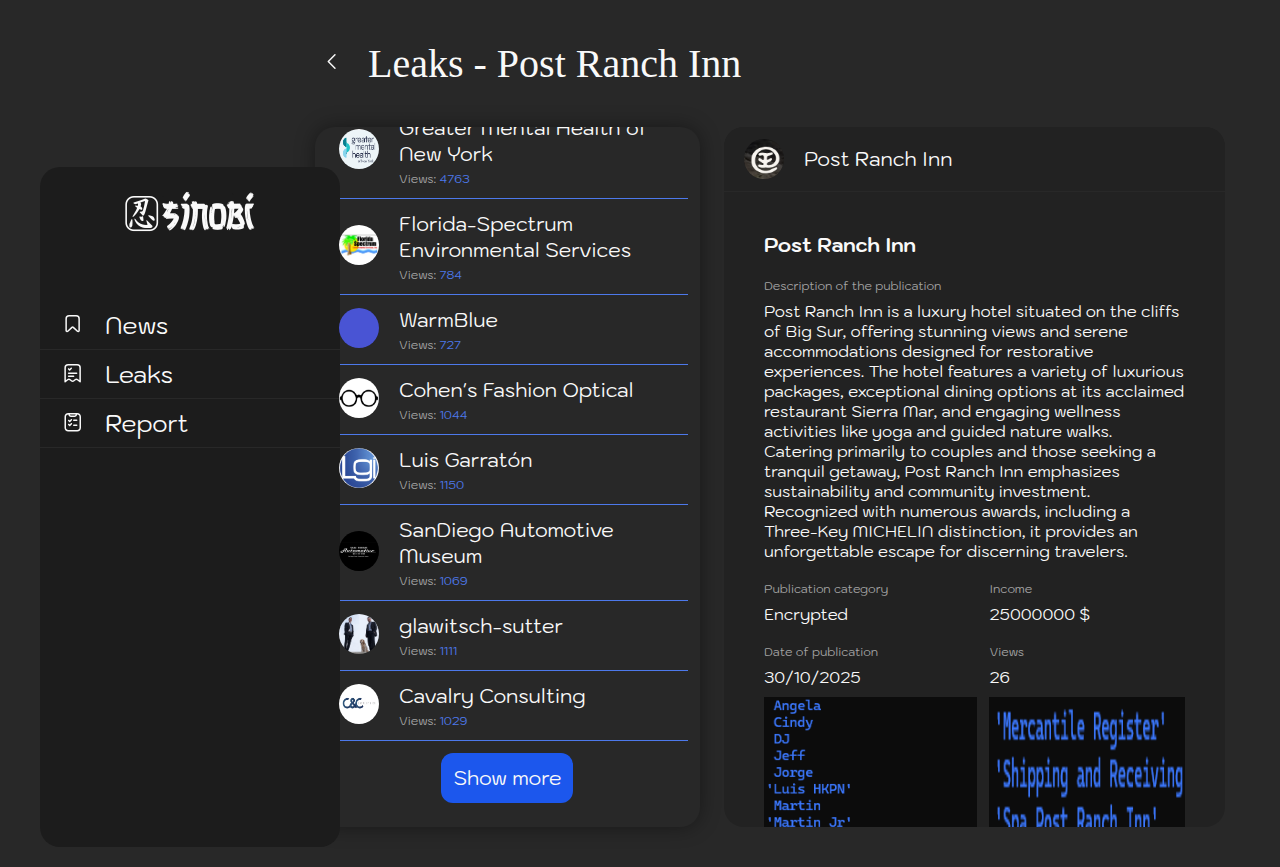Click the Sinobi logo in sidebar
Image resolution: width=1280 pixels, height=867 pixels.
(x=190, y=212)
